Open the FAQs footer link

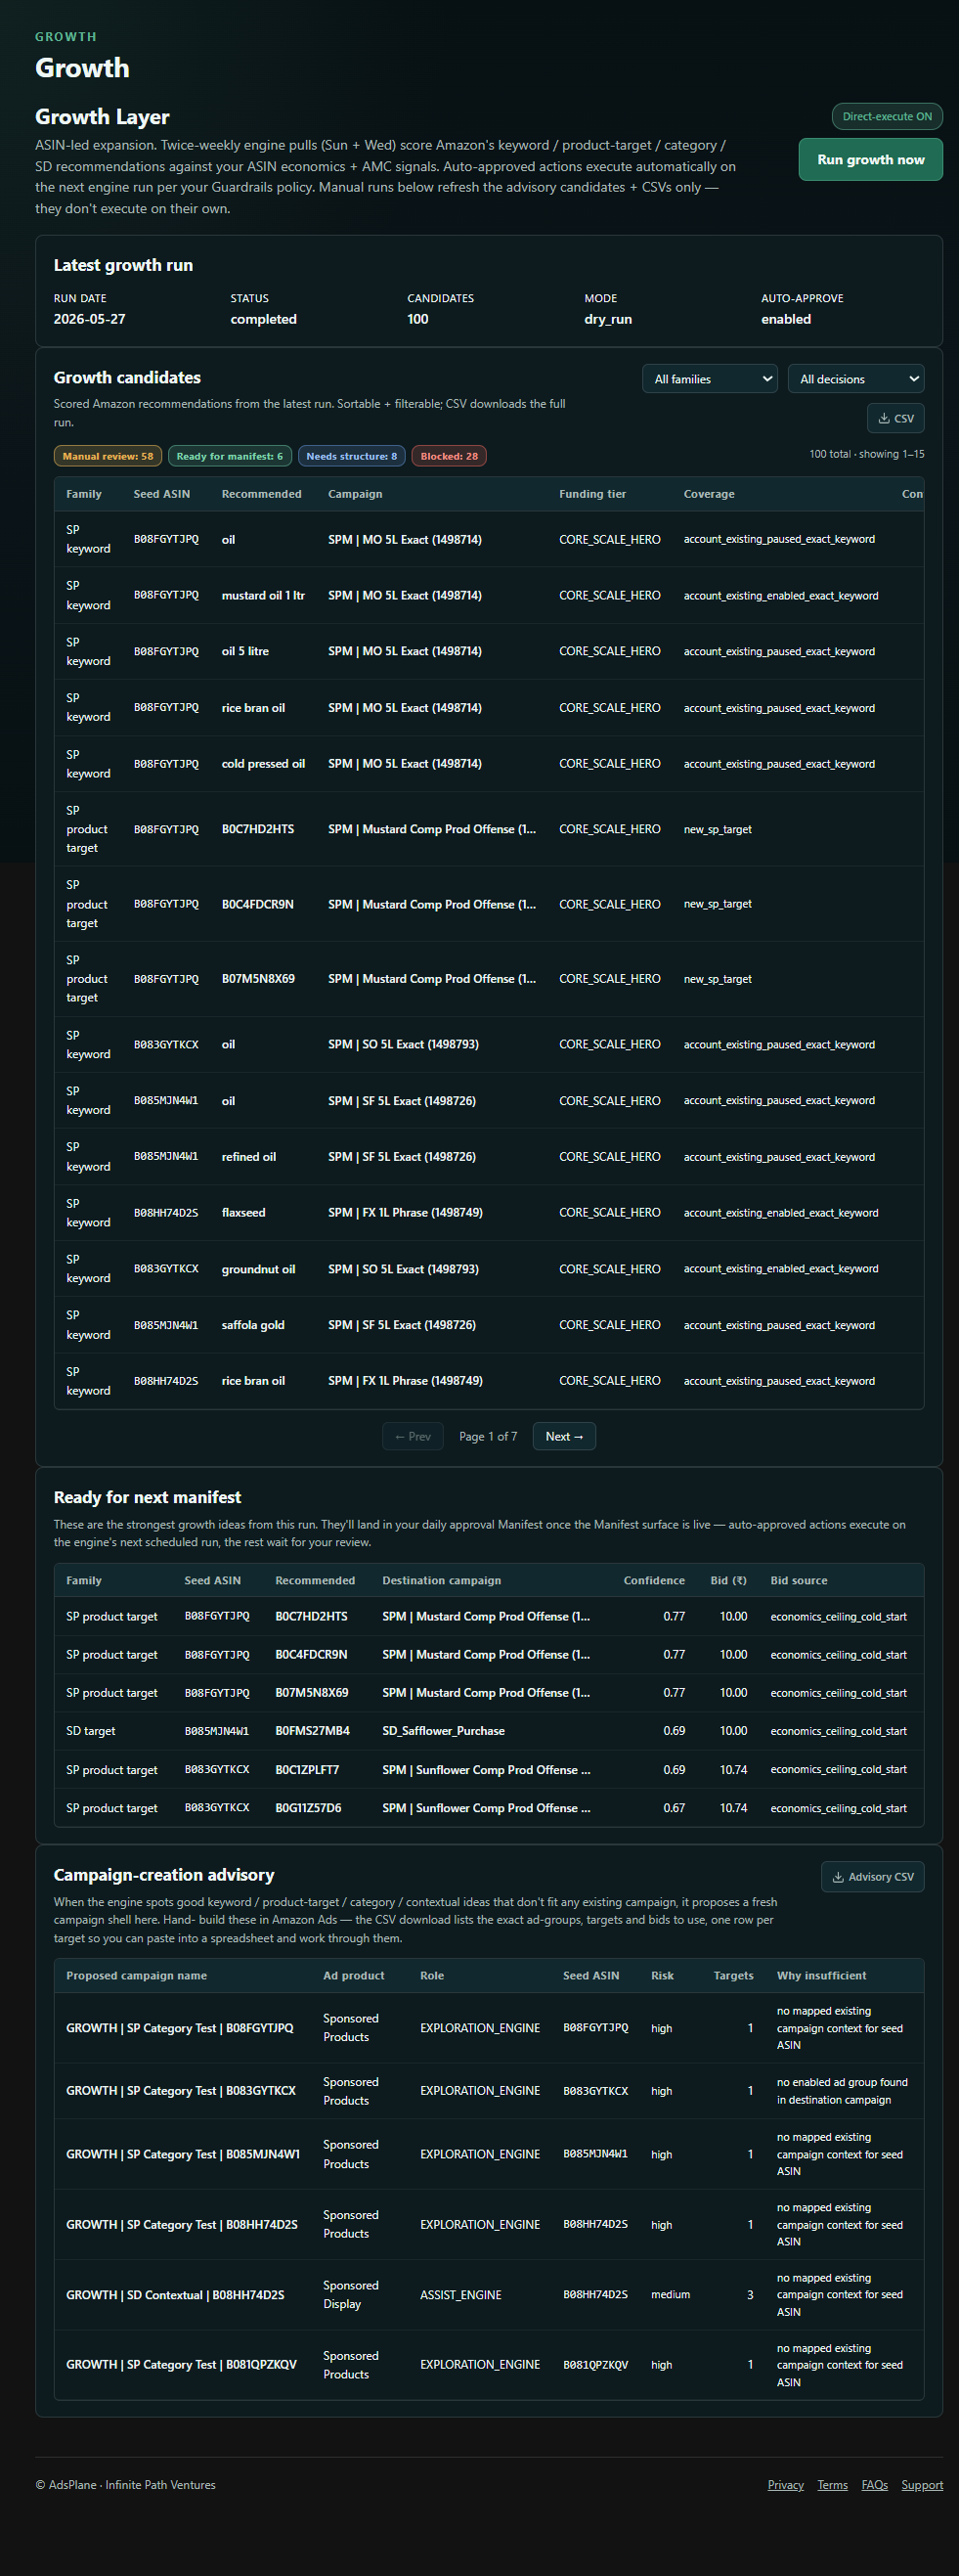pos(874,2485)
